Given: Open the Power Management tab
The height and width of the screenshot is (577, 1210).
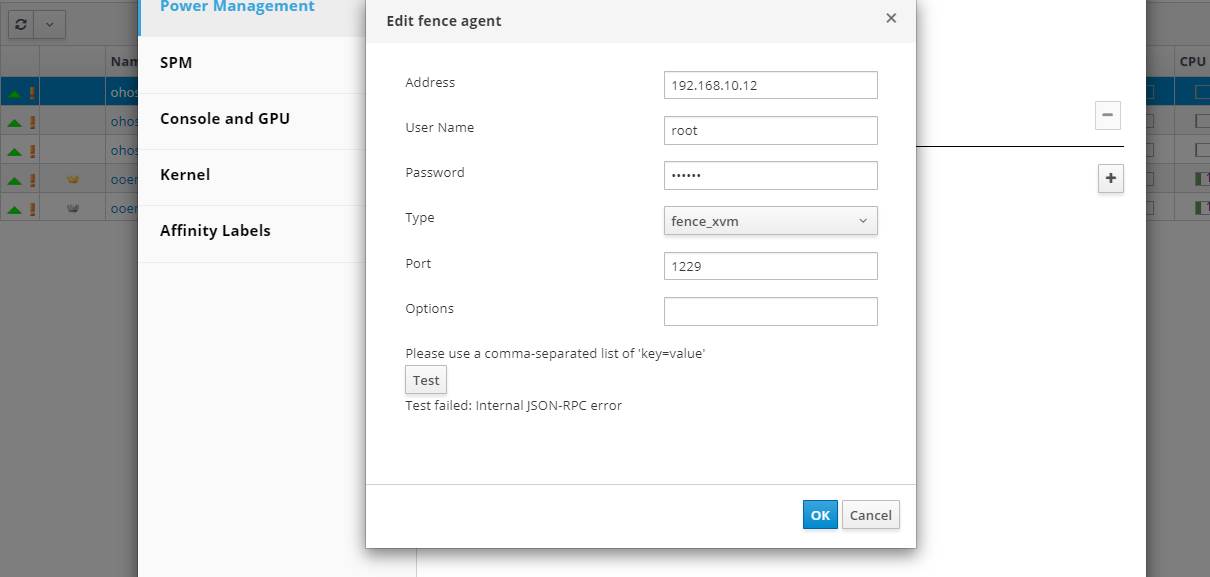Looking at the screenshot, I should point(237,7).
